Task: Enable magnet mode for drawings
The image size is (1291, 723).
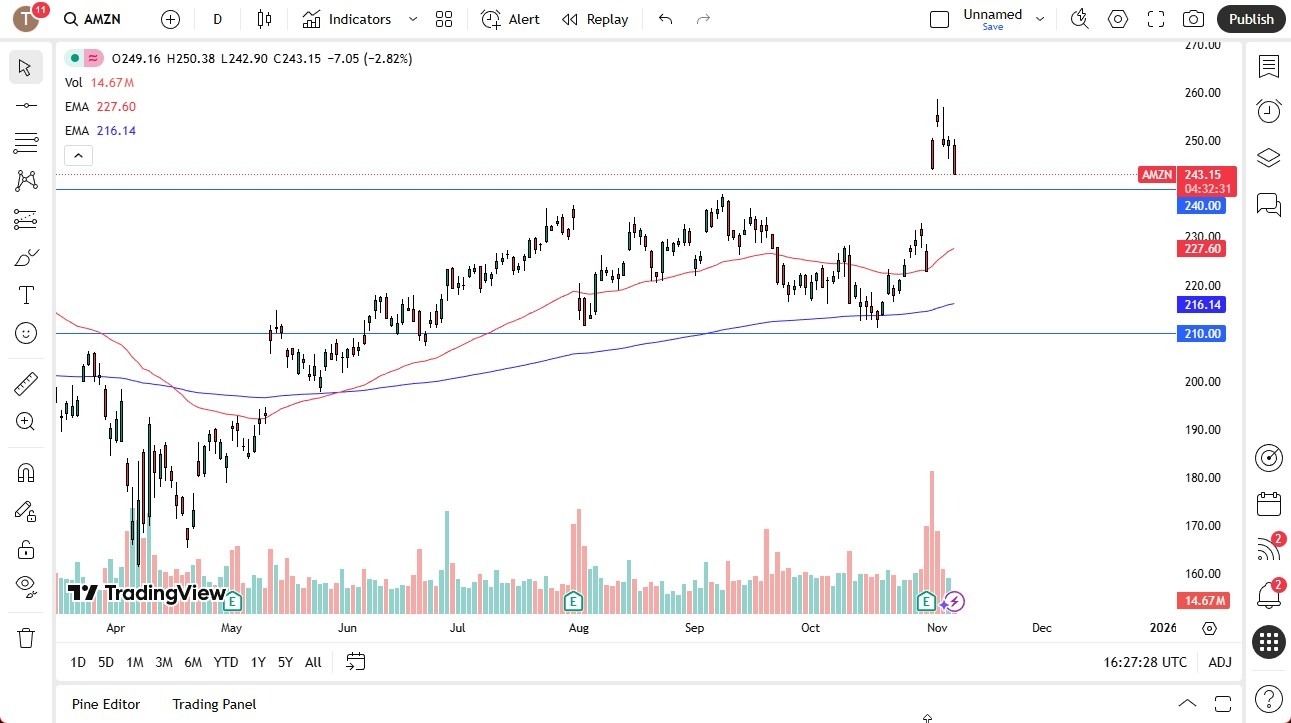Action: 26,472
